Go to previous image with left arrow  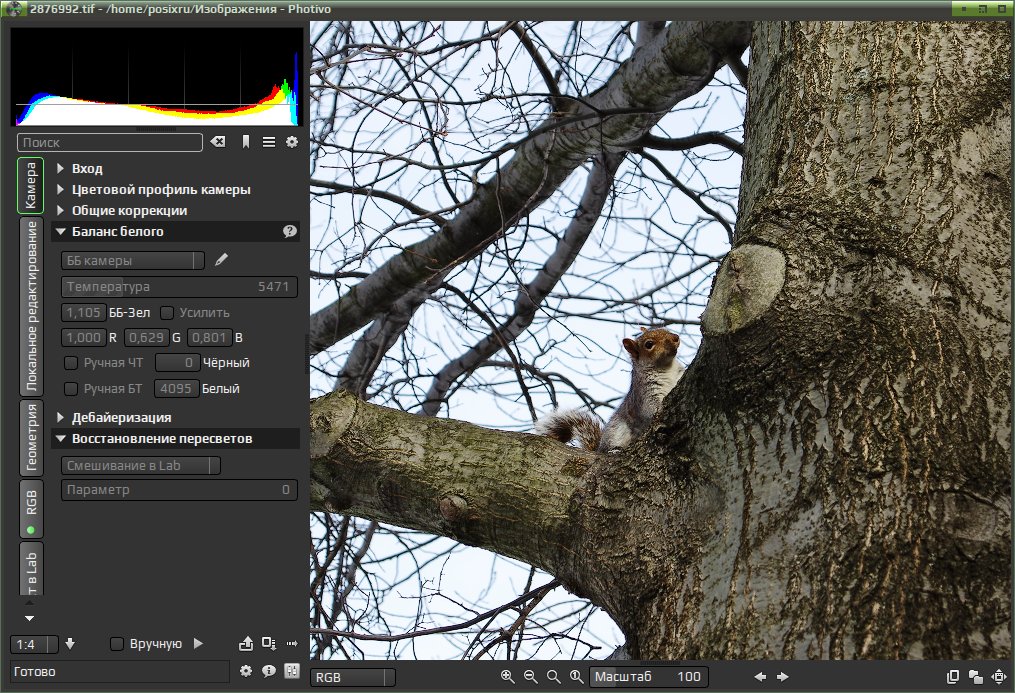pyautogui.click(x=761, y=677)
